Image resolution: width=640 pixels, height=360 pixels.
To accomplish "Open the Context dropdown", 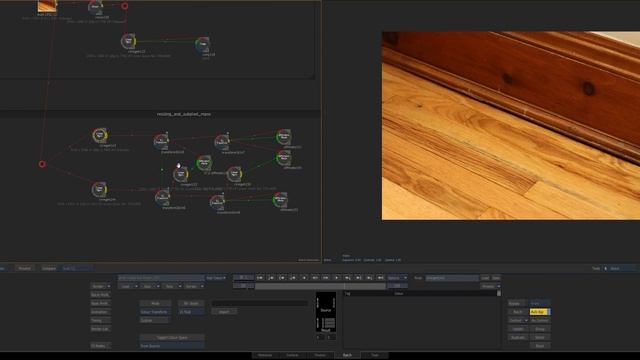I will click(518, 320).
